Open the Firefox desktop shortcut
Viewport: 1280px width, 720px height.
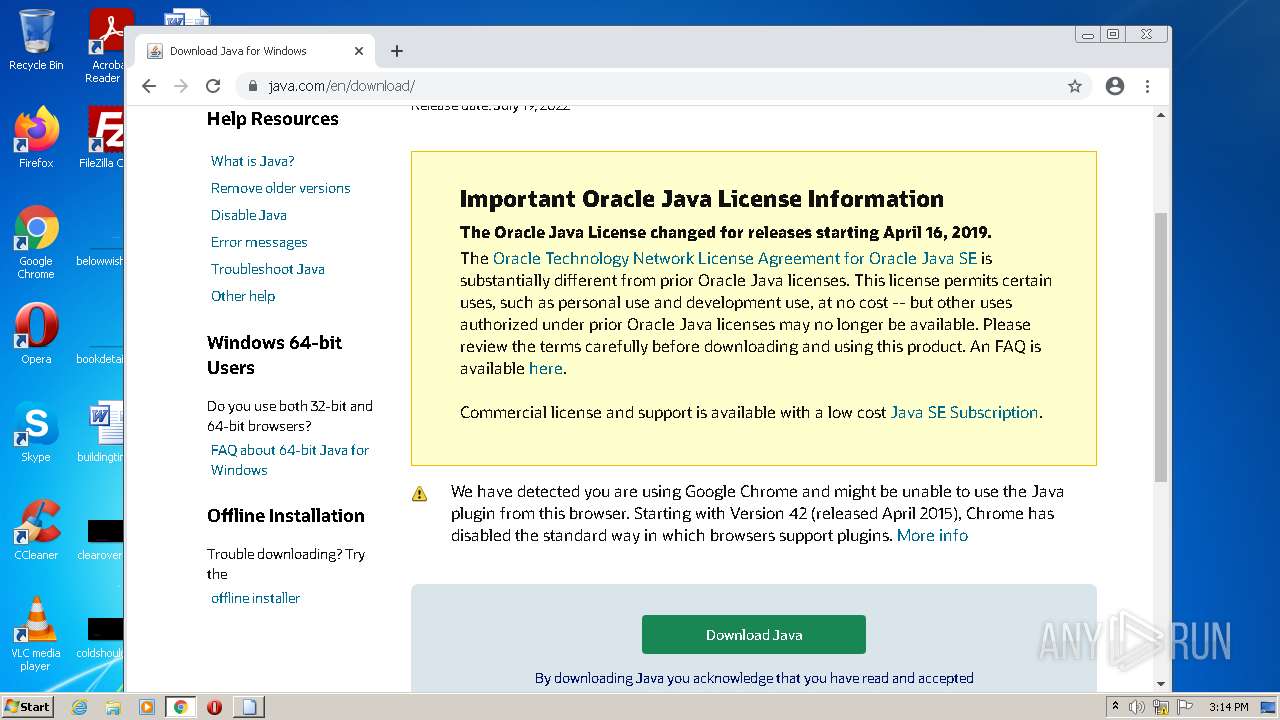pos(36,138)
